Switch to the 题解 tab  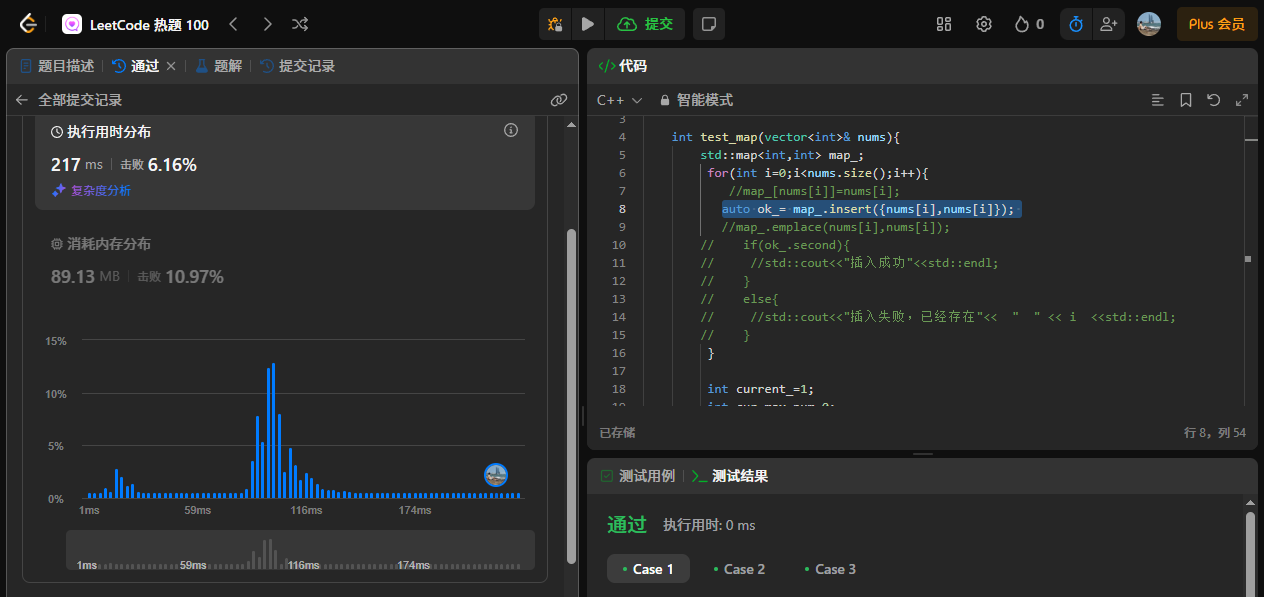219,66
